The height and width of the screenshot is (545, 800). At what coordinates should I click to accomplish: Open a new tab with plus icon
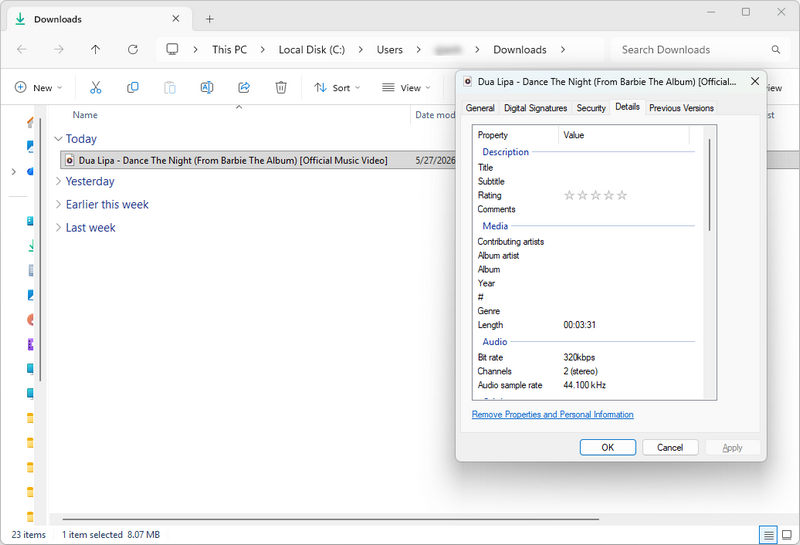pos(209,19)
